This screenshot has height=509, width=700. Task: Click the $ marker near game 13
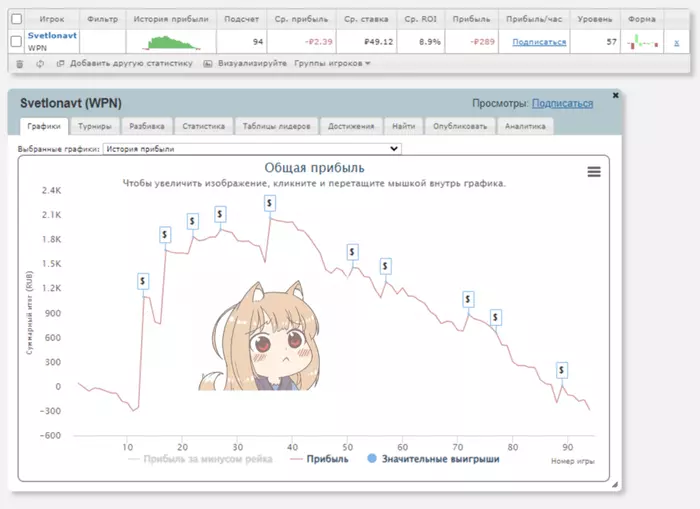[143, 281]
